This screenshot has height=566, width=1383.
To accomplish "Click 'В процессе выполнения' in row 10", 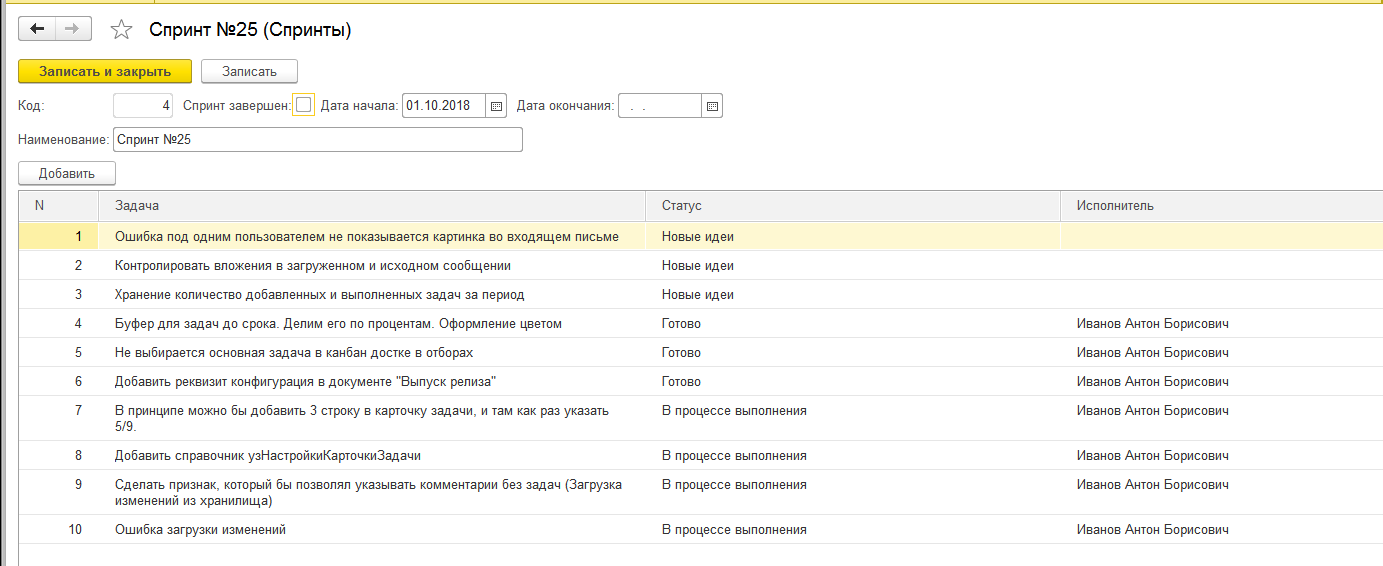I will coord(734,530).
